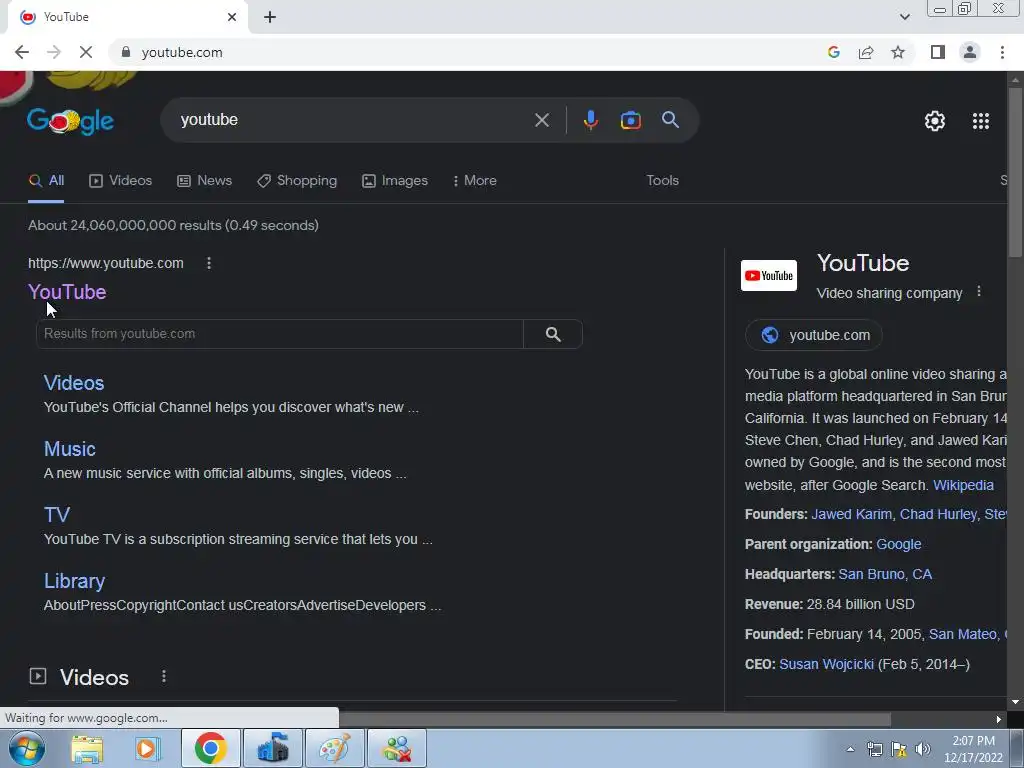Close the YouTube tab
Viewport: 1024px width, 768px height.
click(232, 17)
